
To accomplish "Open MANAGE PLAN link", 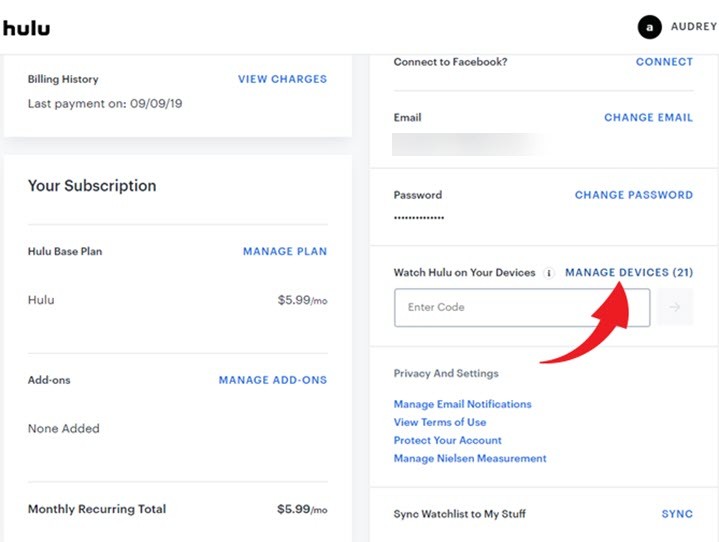I will coord(285,251).
